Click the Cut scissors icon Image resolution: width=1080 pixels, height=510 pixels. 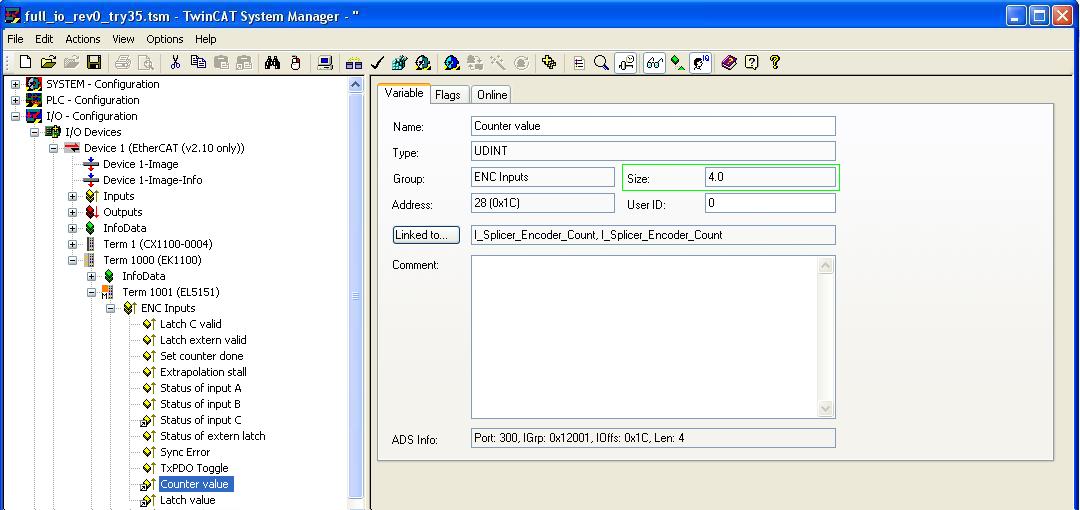pyautogui.click(x=175, y=63)
